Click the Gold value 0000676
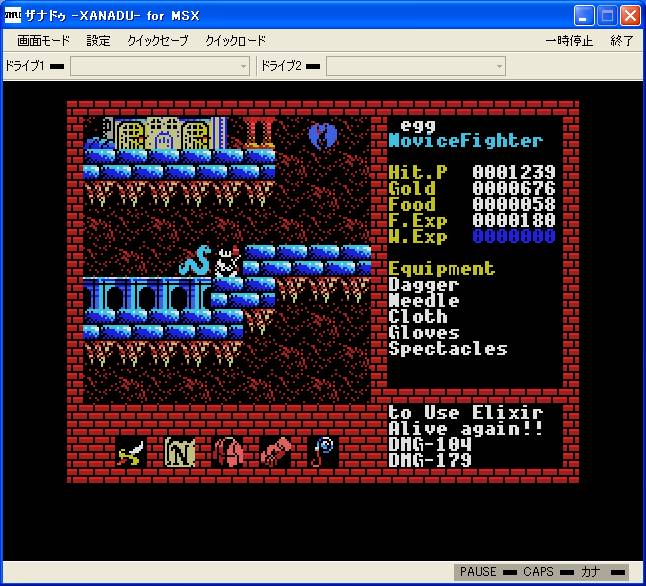 [x=514, y=188]
